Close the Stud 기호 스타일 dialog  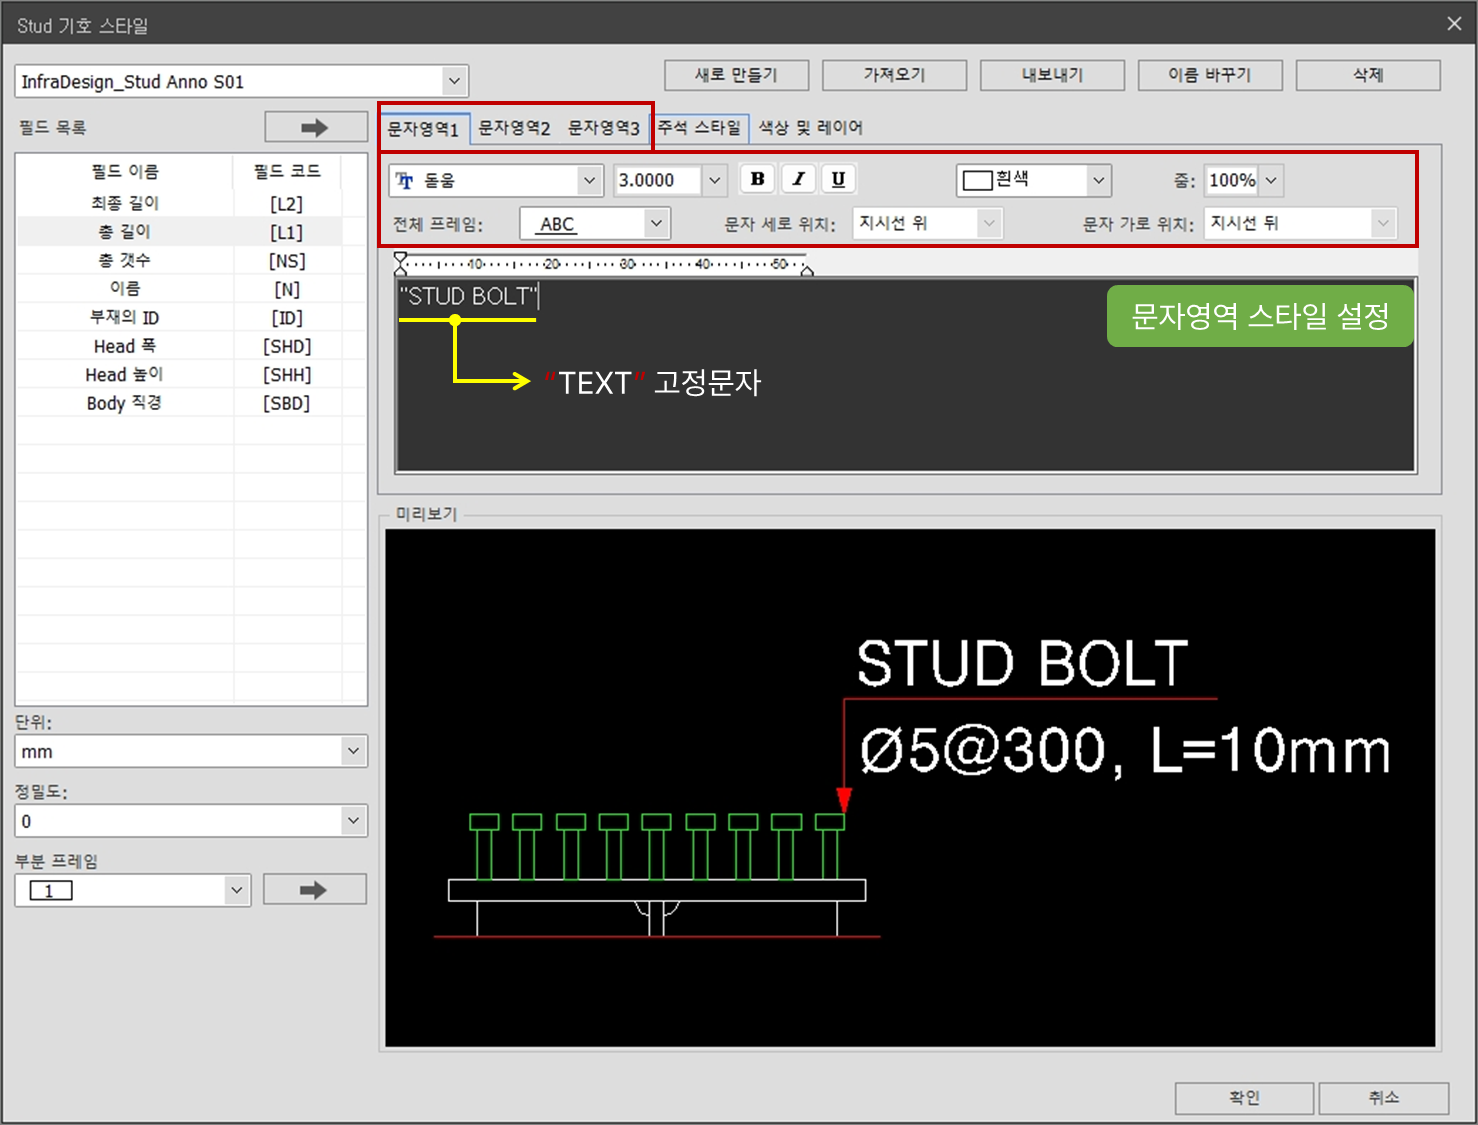[x=1454, y=23]
